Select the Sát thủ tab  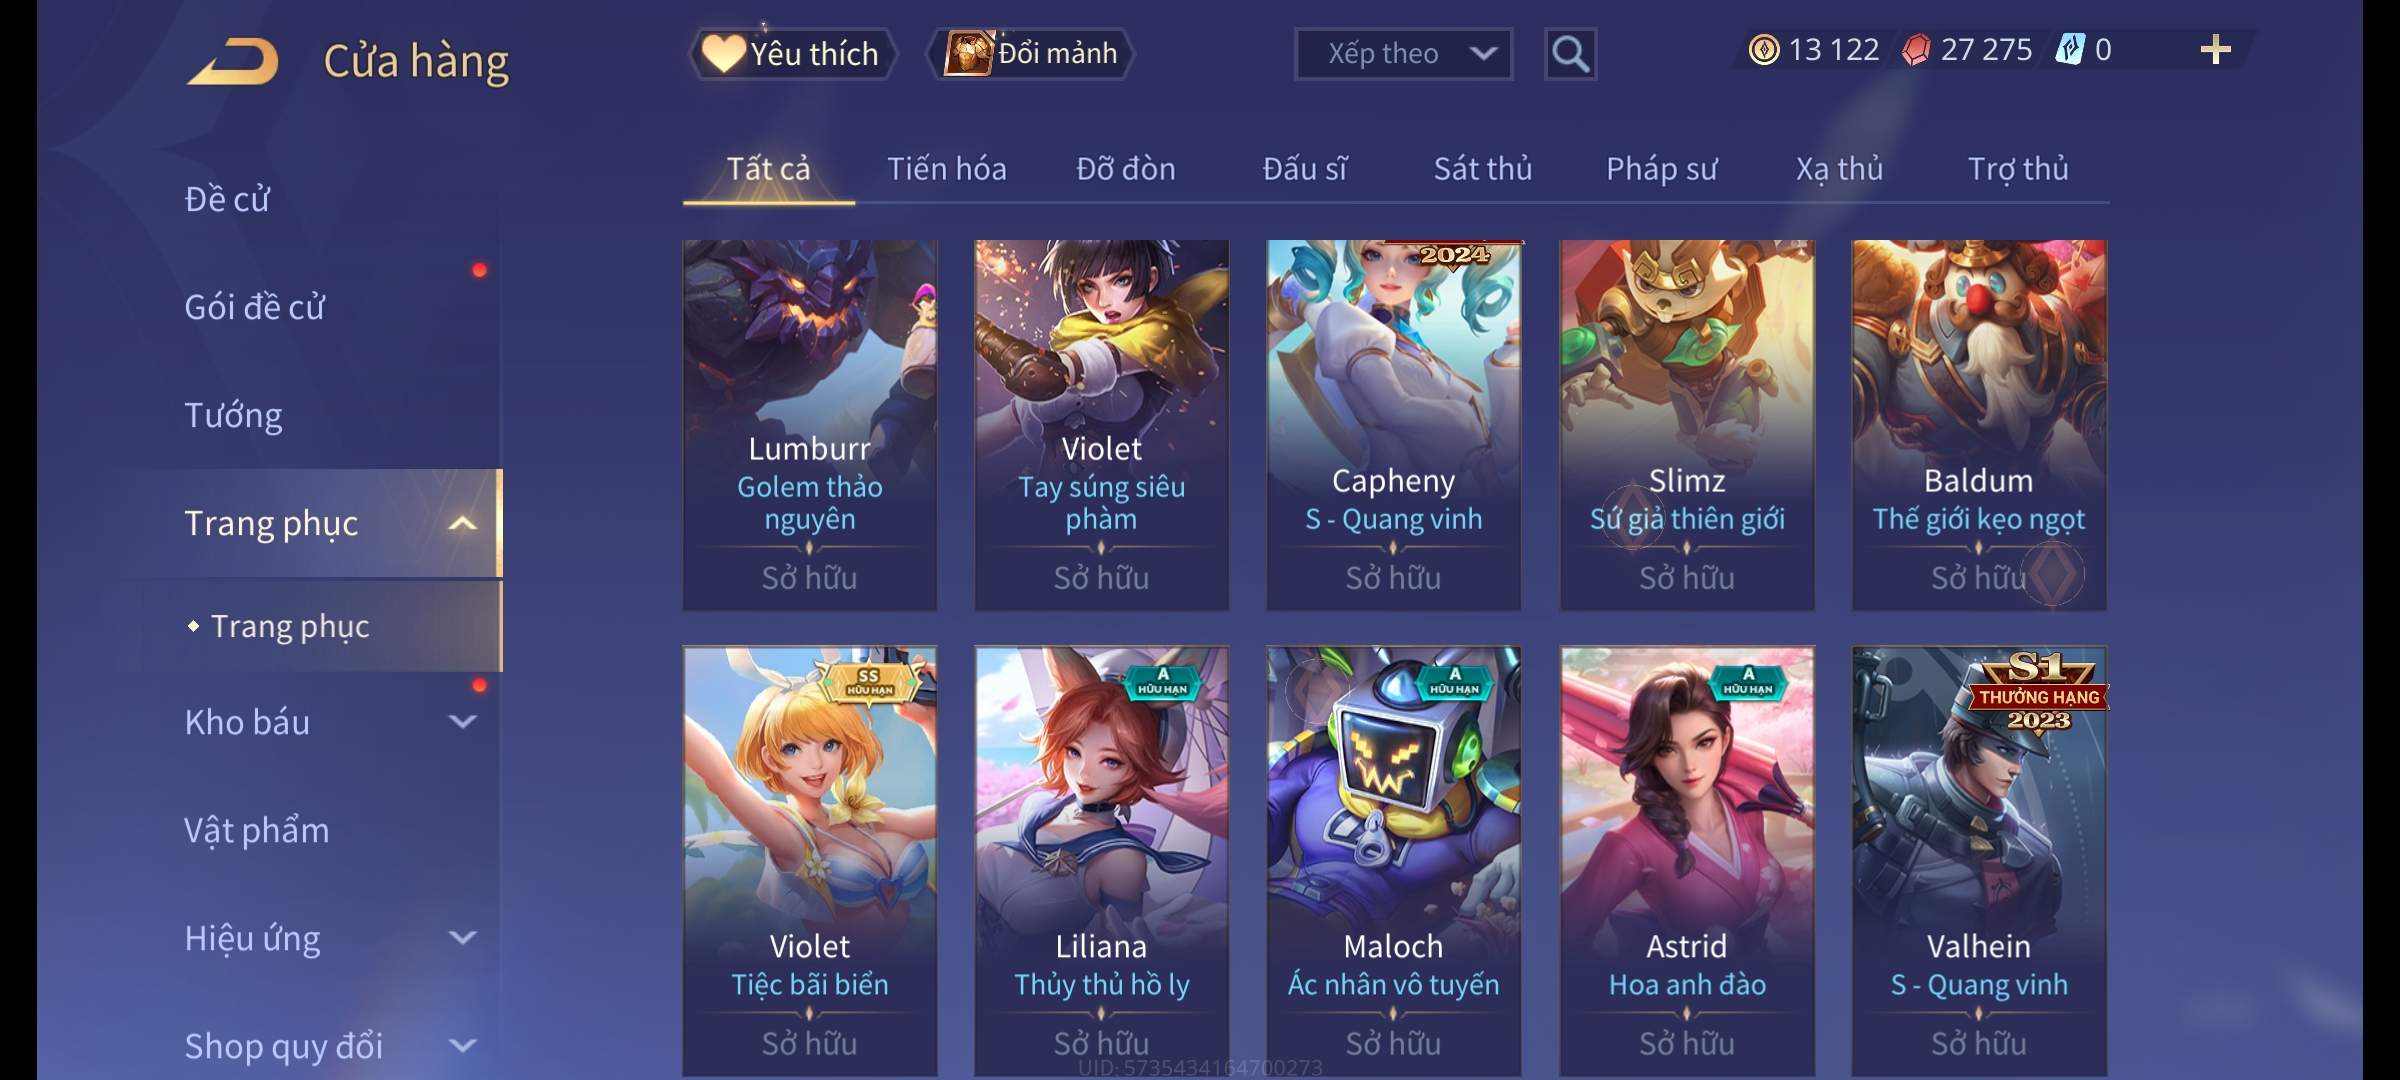(1483, 169)
